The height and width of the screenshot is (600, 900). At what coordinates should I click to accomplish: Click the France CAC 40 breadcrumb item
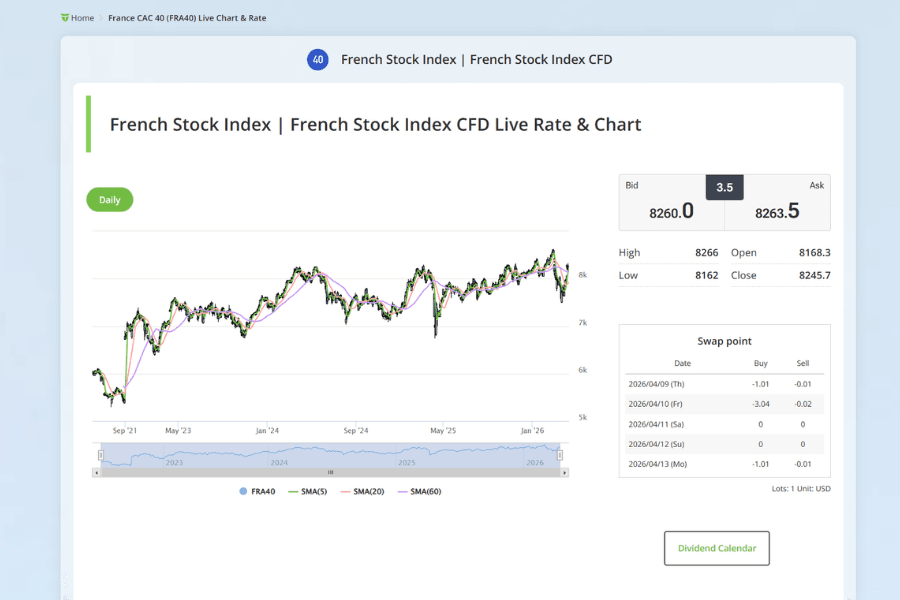pos(187,17)
